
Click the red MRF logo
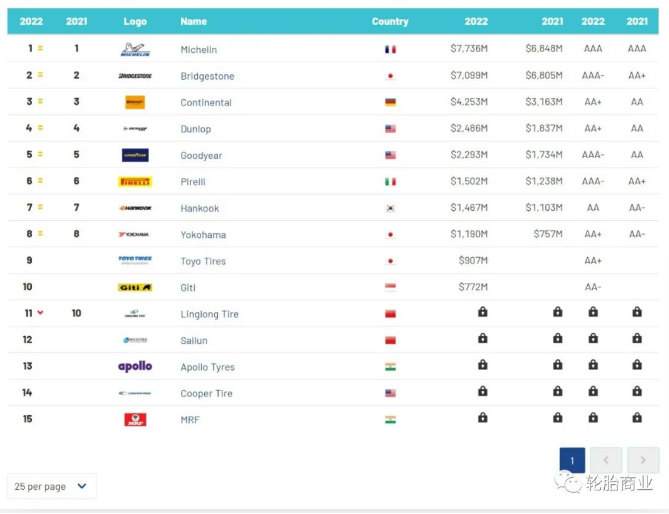[x=135, y=419]
